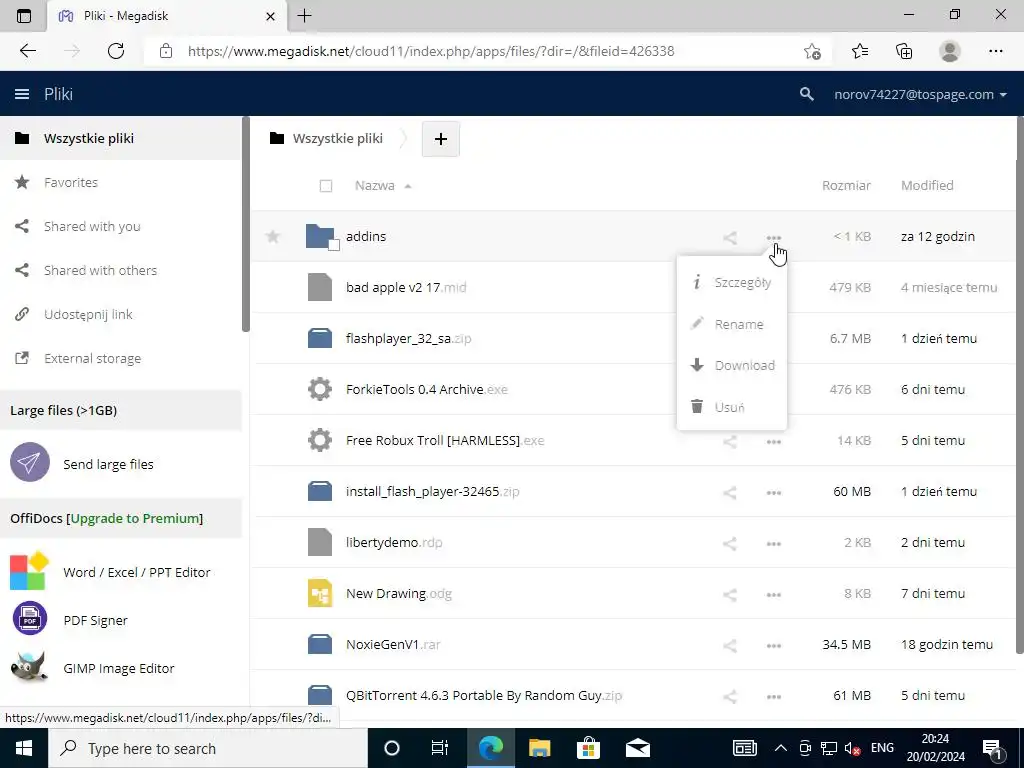This screenshot has width=1024, height=768.
Task: Open browser Settings and more menu
Action: point(995,51)
